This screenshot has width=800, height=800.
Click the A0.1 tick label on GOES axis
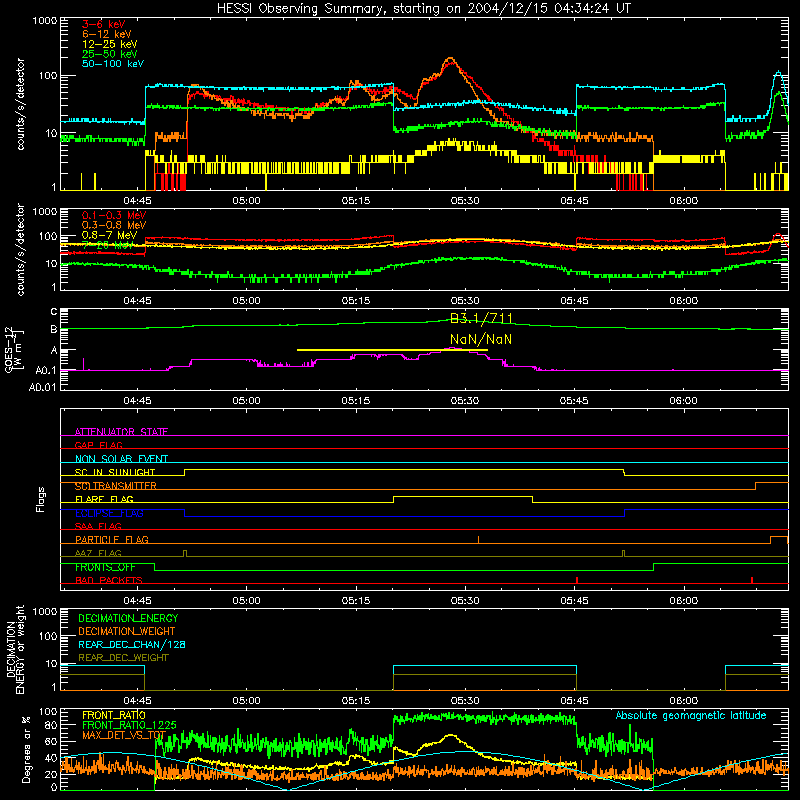click(x=46, y=370)
